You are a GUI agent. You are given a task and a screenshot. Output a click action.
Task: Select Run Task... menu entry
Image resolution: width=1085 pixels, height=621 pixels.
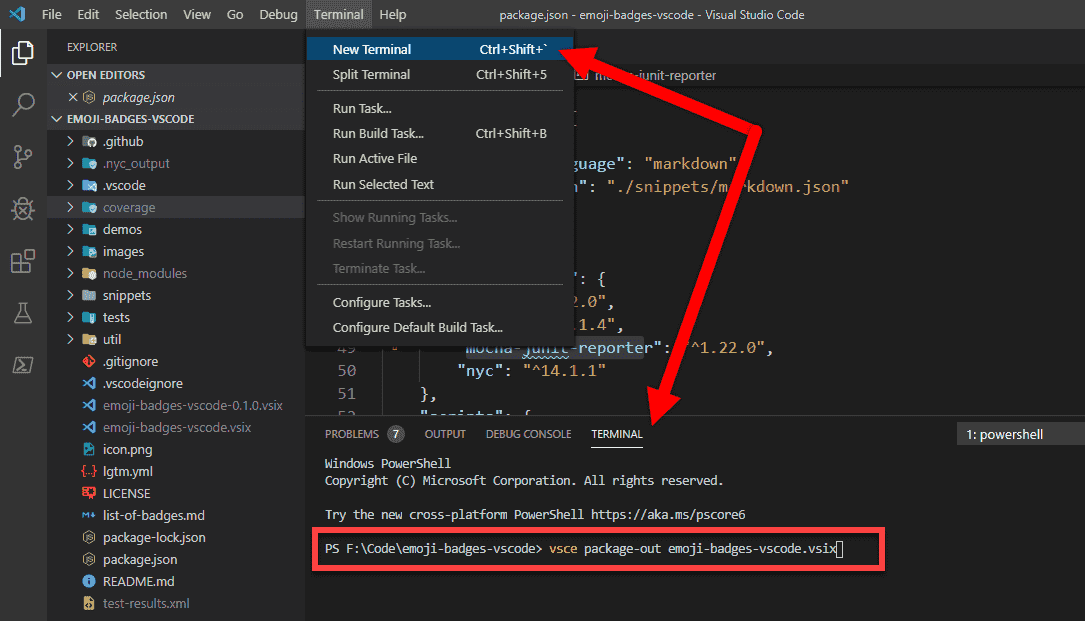pos(440,109)
